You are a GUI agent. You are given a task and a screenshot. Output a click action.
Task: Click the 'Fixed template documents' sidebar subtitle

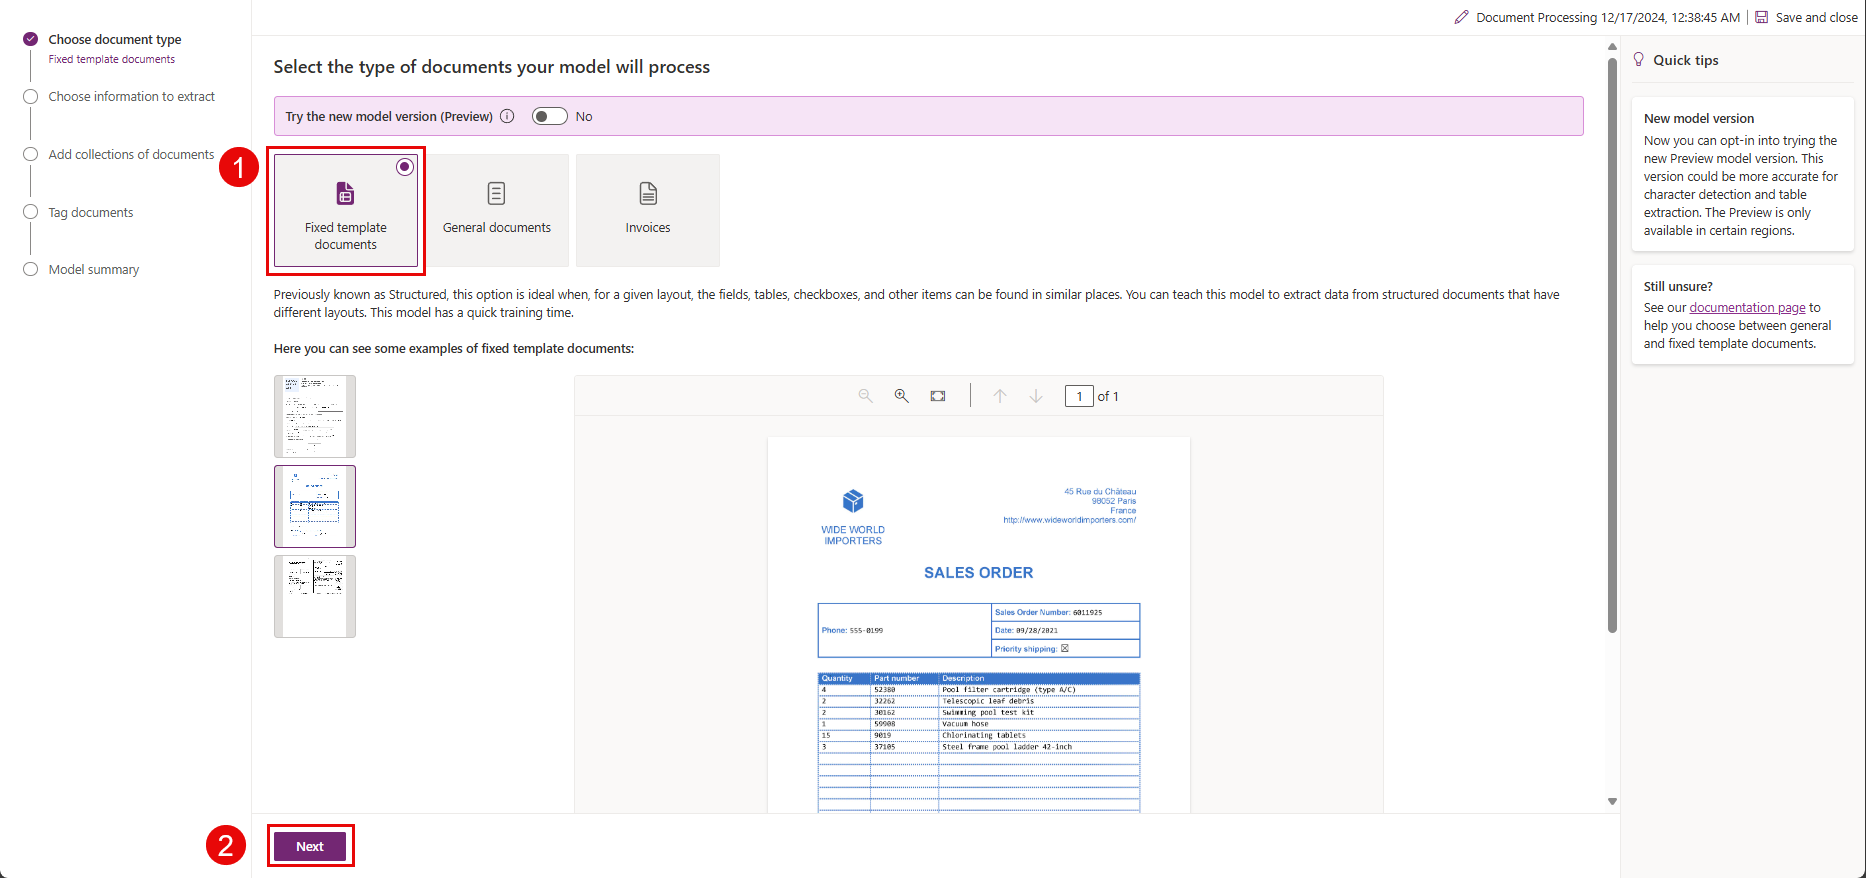112,59
